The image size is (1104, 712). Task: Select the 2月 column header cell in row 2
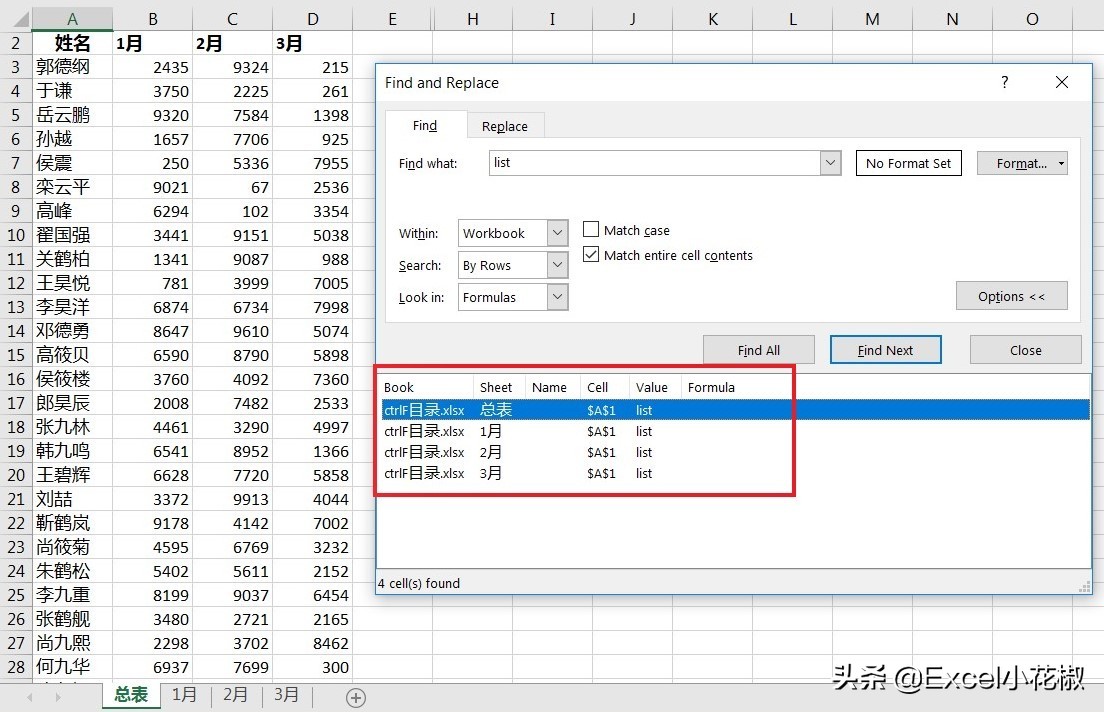pyautogui.click(x=232, y=43)
